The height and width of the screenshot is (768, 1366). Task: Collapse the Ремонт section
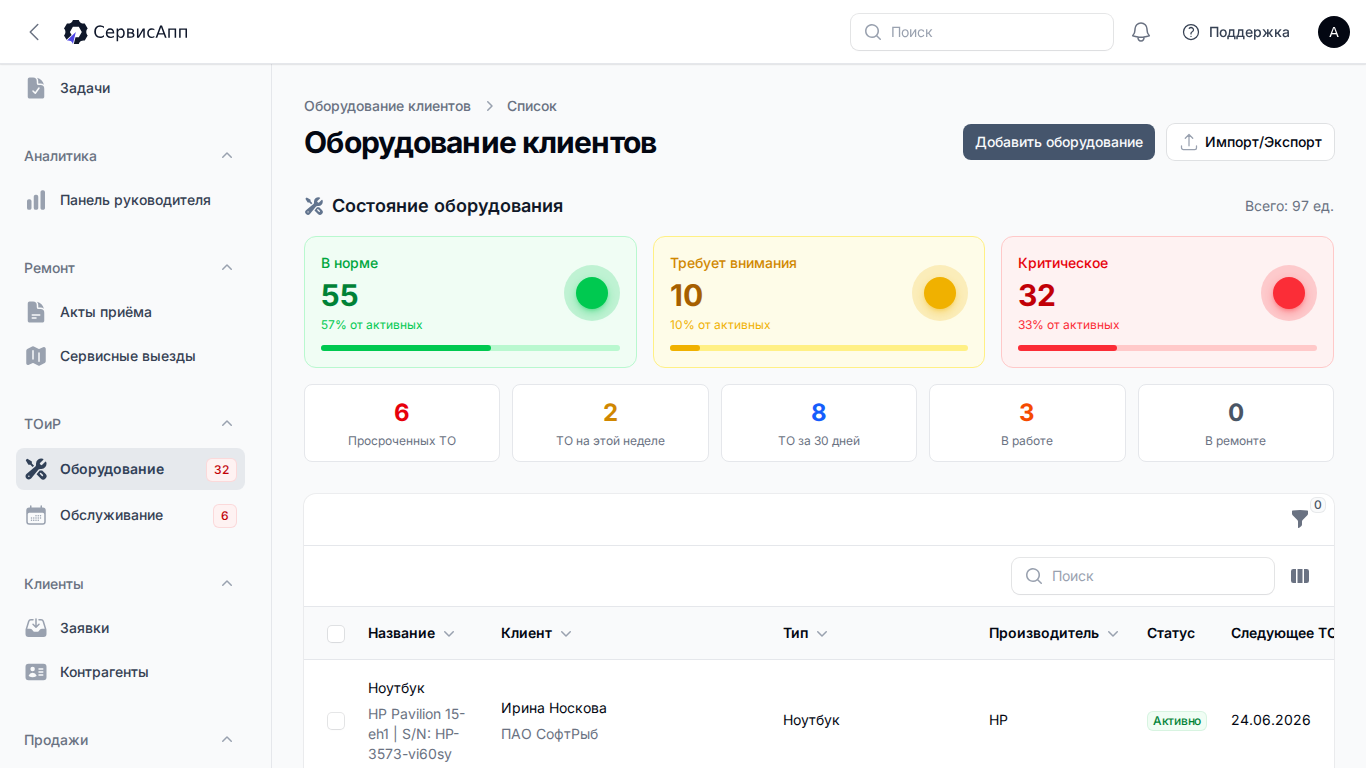tap(227, 268)
